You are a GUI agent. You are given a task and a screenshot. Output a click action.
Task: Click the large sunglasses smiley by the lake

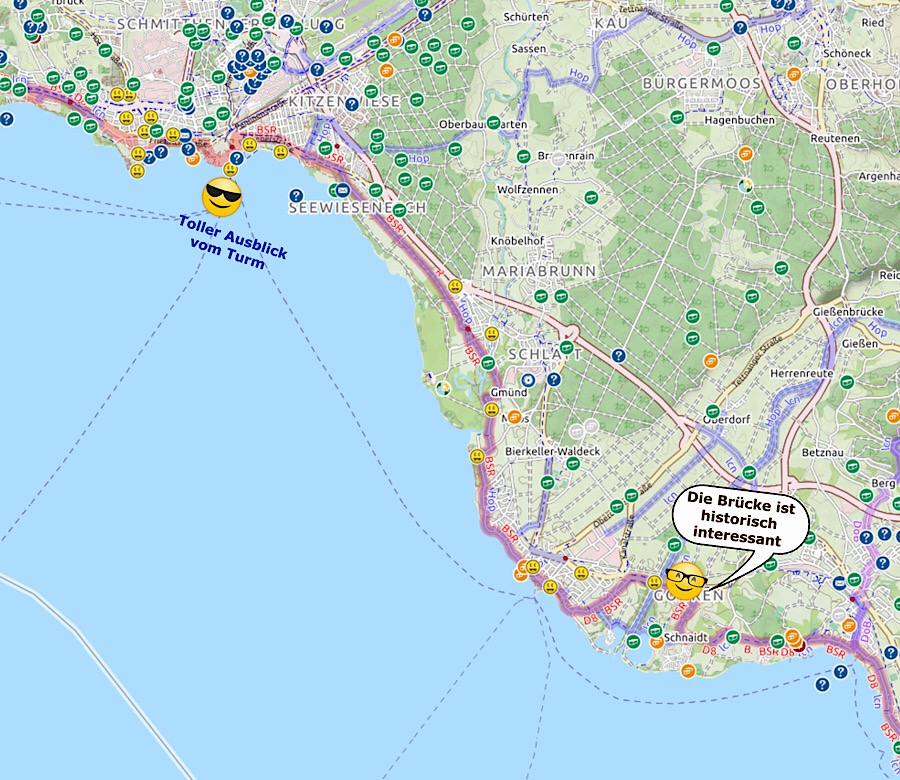[x=222, y=197]
